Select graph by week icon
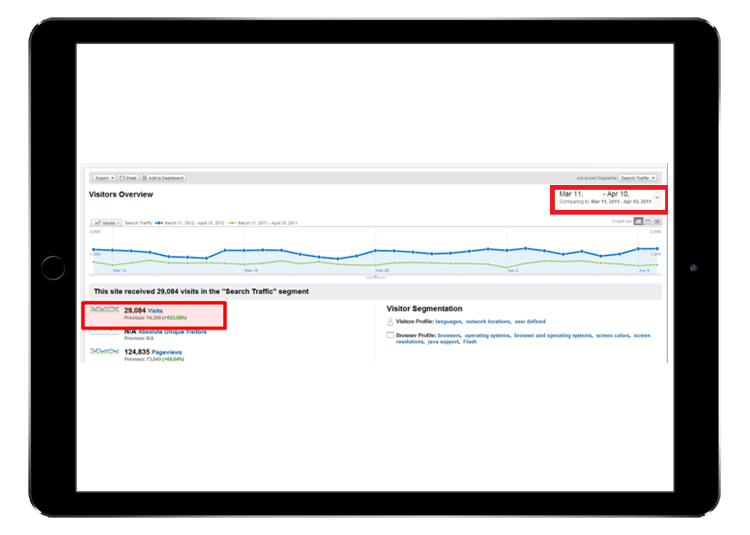 coord(648,221)
